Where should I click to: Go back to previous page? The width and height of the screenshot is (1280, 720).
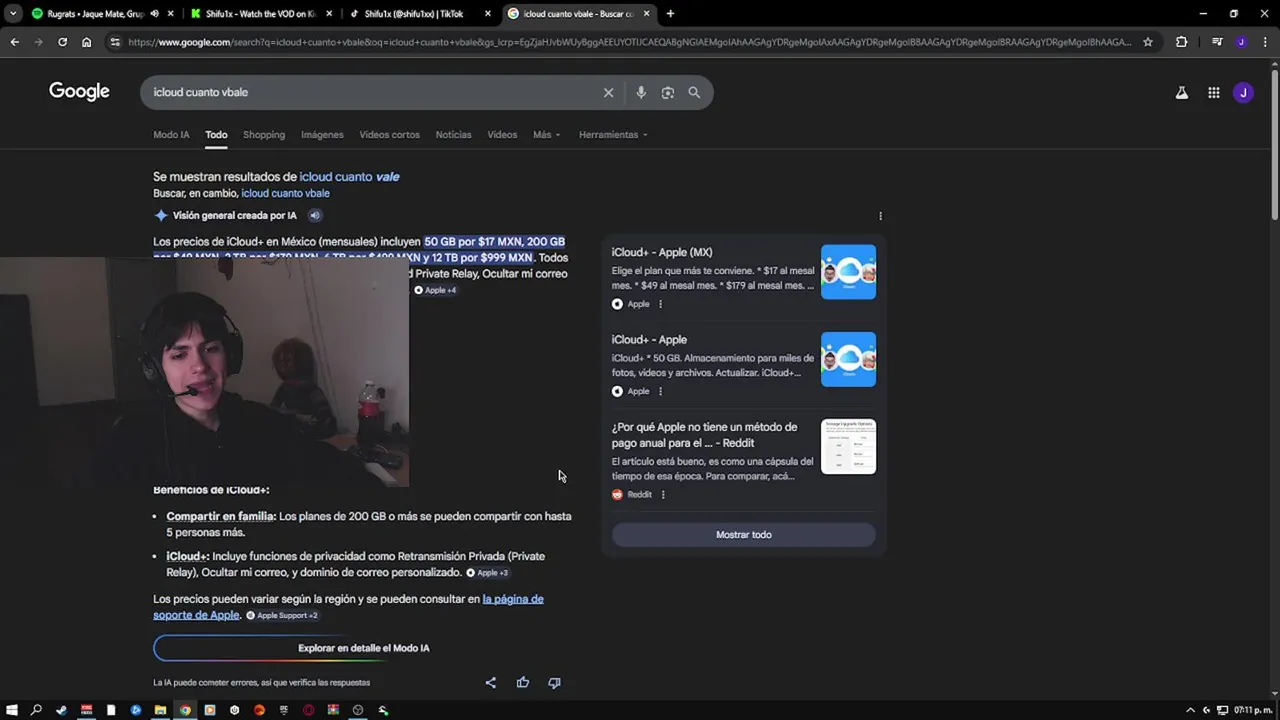click(x=14, y=42)
